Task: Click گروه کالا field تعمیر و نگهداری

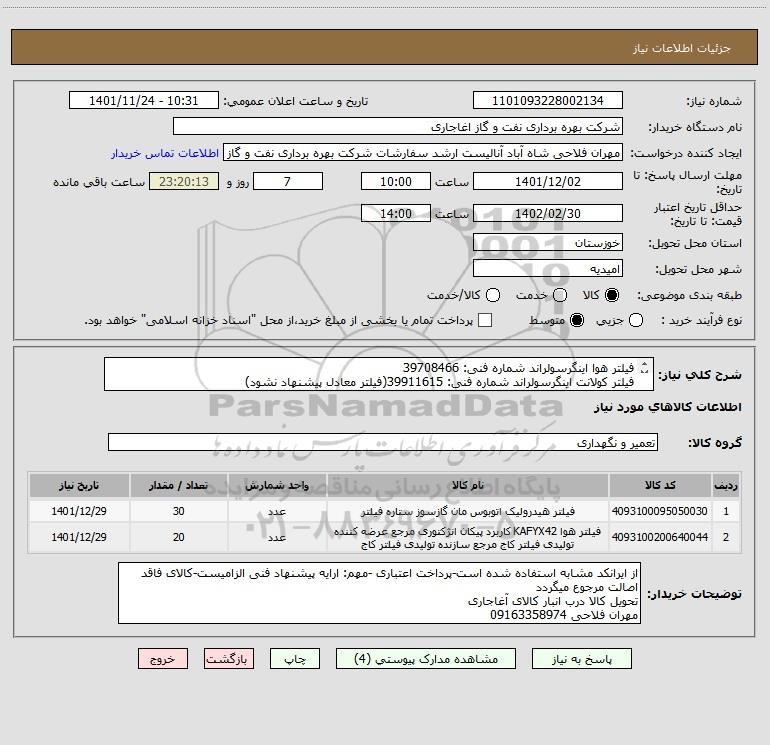Action: pyautogui.click(x=383, y=442)
